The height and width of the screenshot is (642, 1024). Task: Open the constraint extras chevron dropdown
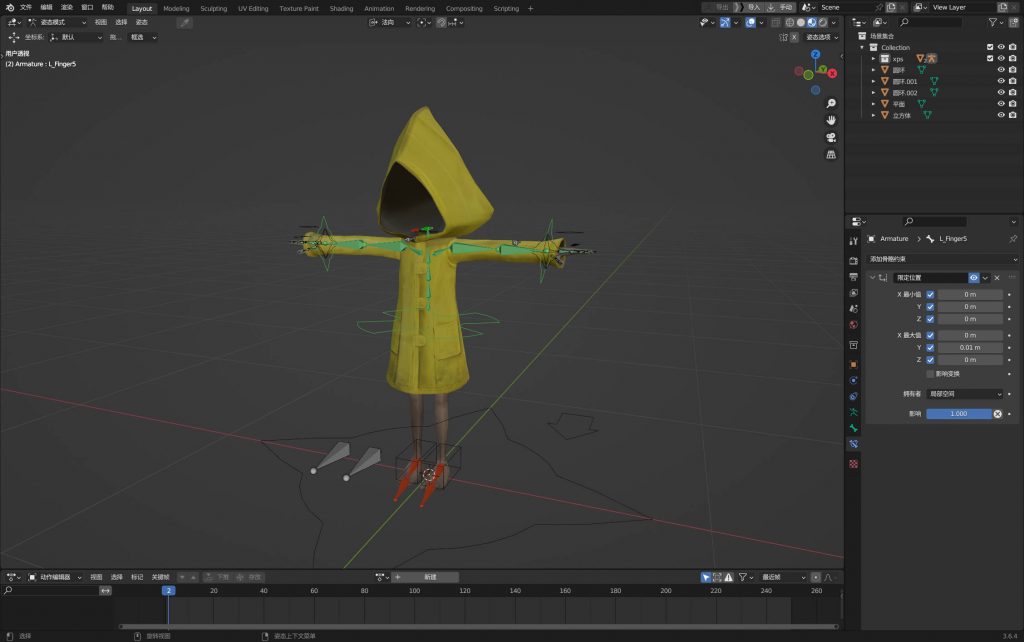click(985, 278)
